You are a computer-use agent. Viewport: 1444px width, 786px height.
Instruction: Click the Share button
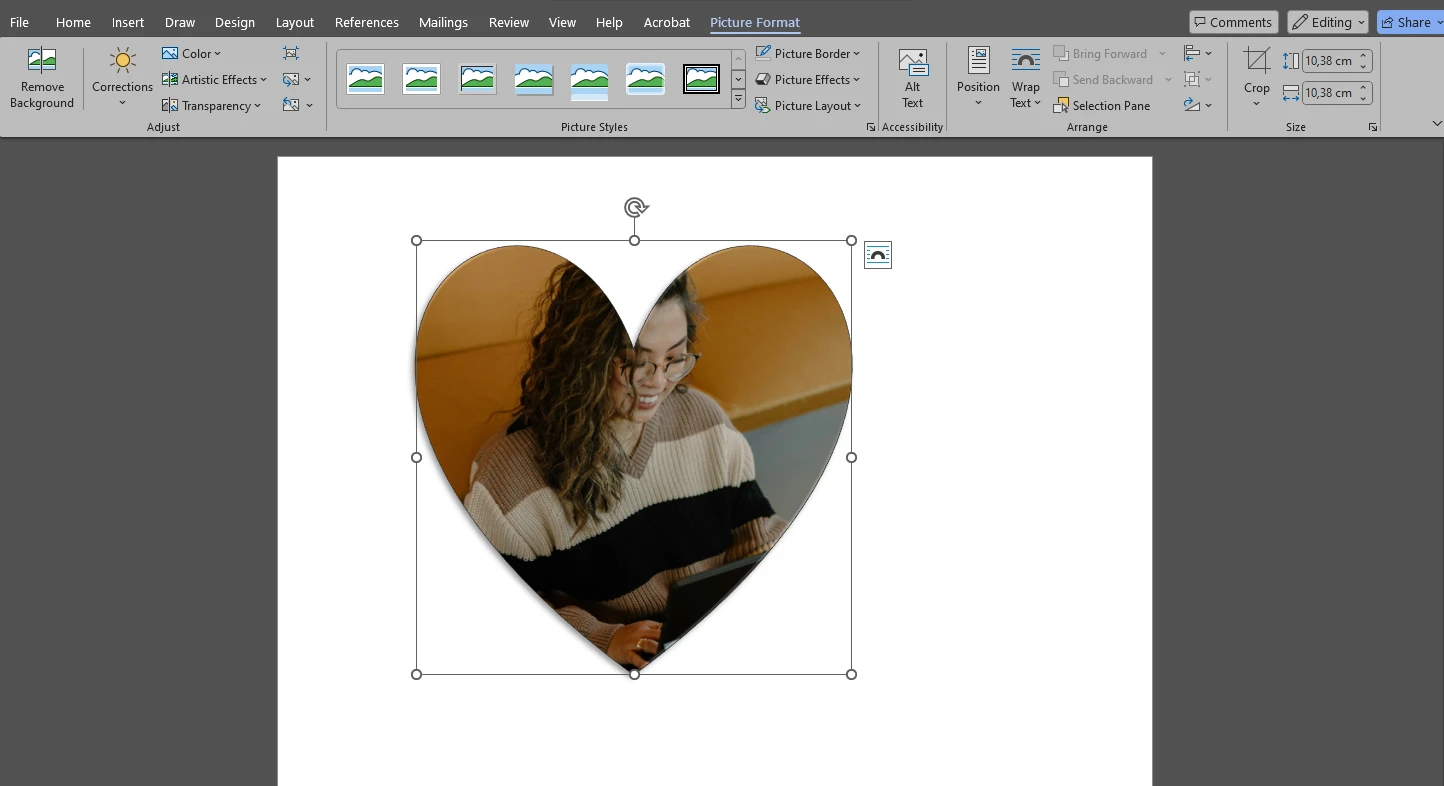click(1409, 22)
